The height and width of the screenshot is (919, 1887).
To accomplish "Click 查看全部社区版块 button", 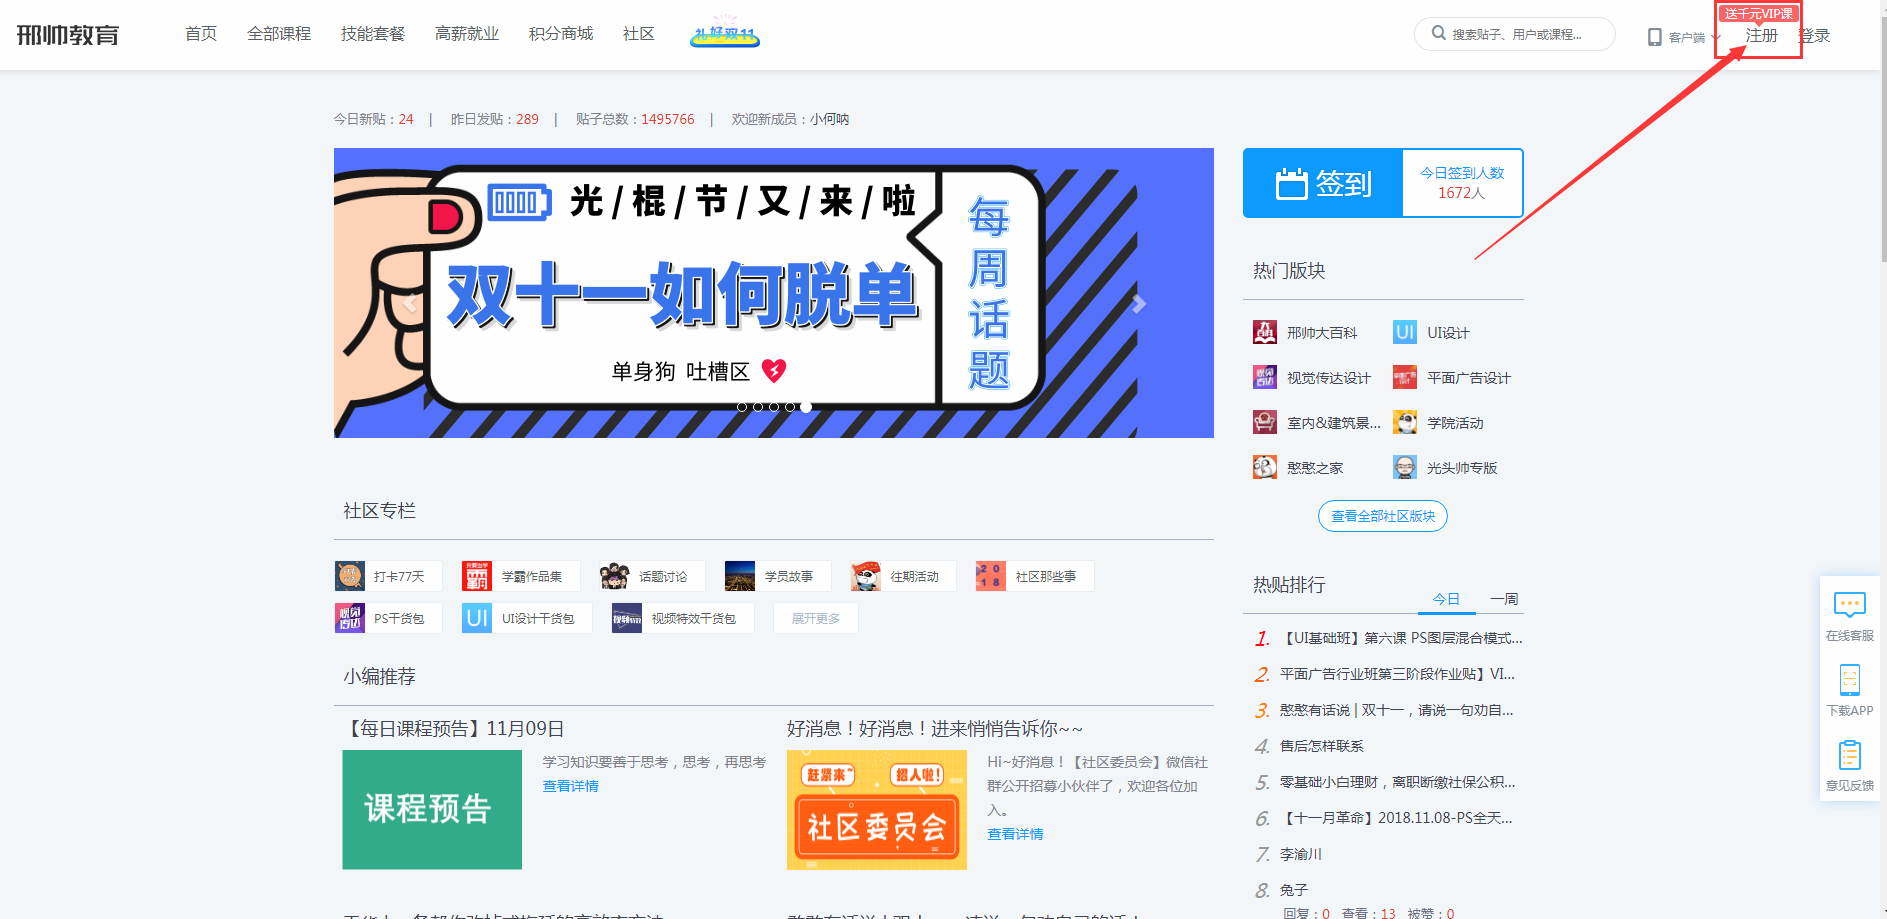I will click(x=1382, y=516).
